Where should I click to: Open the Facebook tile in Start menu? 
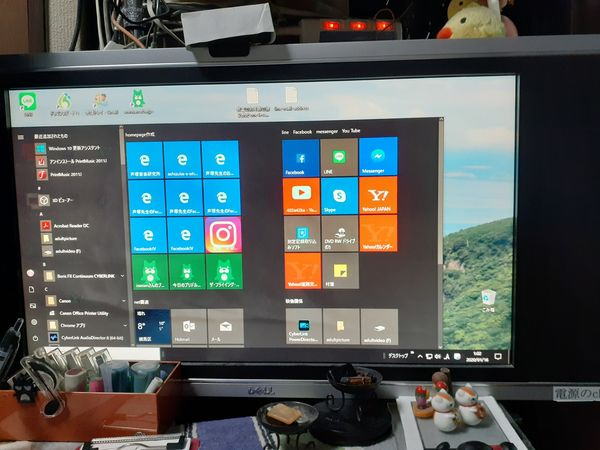click(x=300, y=158)
